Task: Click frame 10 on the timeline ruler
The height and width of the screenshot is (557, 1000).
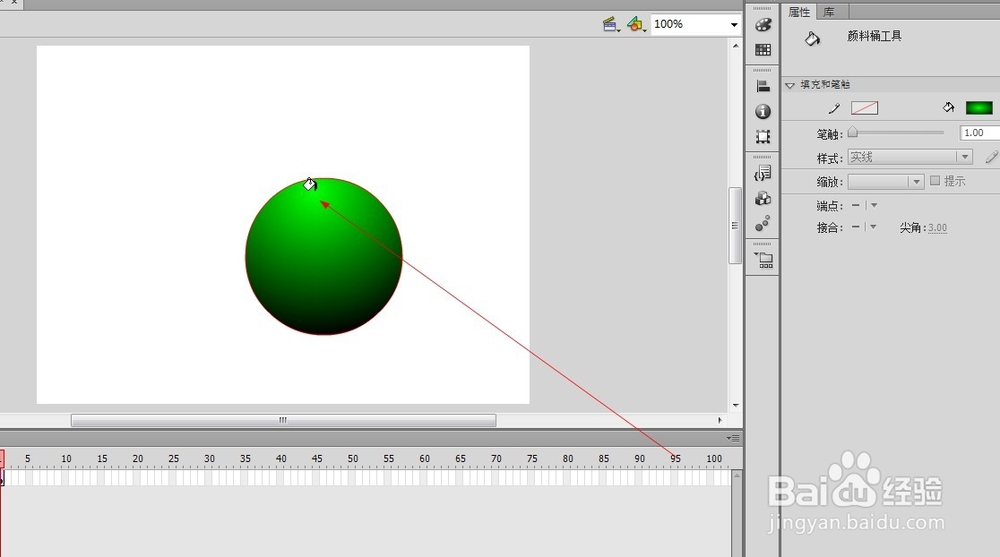Action: click(66, 458)
